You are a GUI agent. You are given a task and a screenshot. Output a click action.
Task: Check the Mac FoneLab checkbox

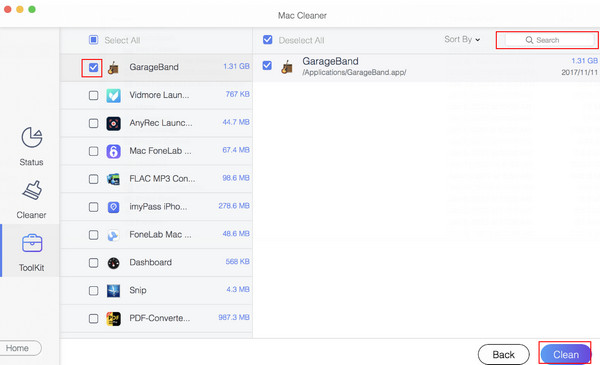click(93, 151)
